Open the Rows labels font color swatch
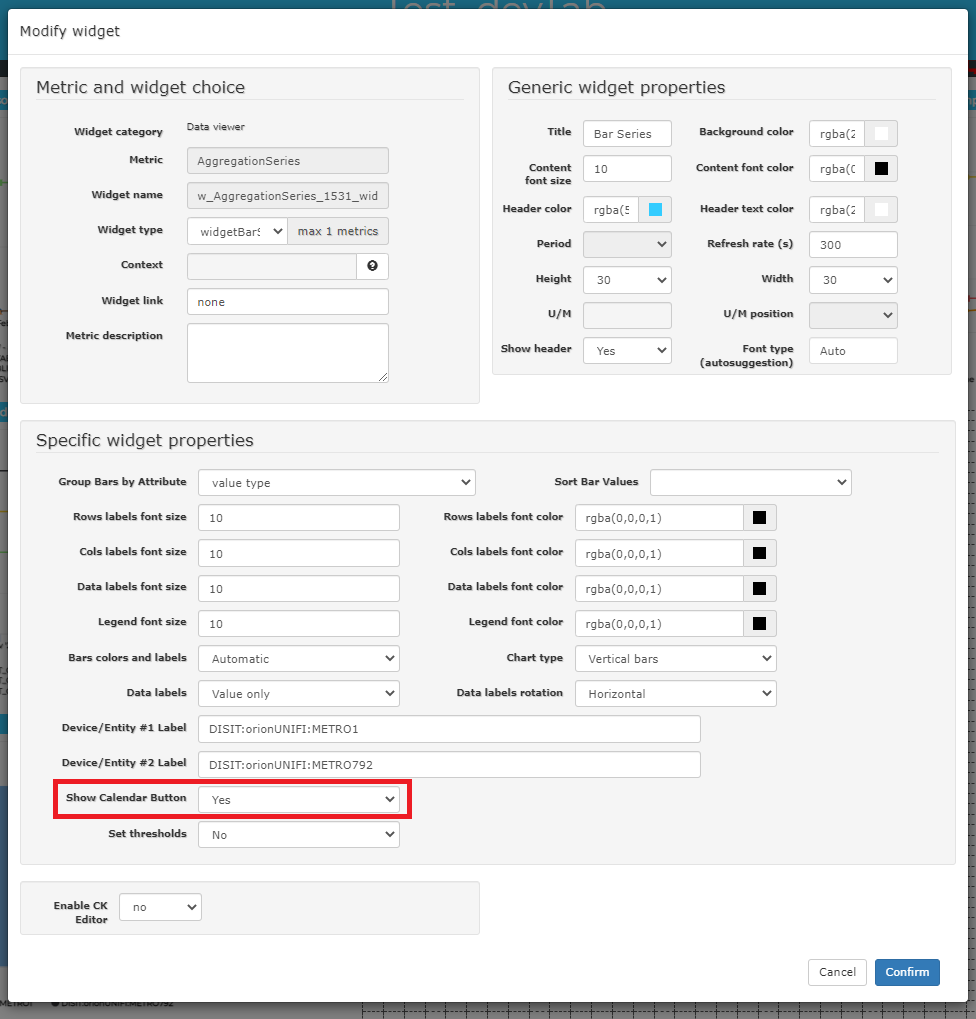Image resolution: width=976 pixels, height=1019 pixels. pyautogui.click(x=759, y=518)
